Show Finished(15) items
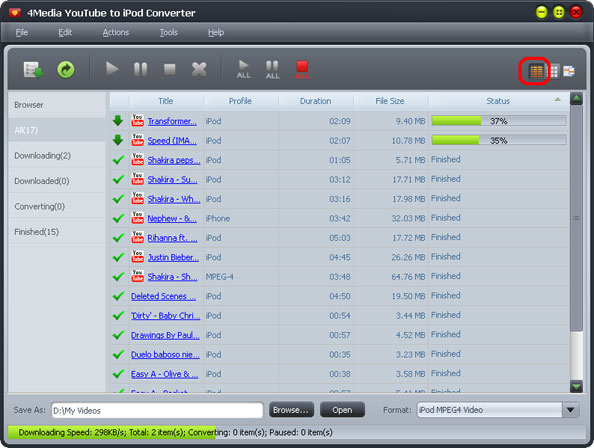594x448 pixels. (57, 231)
